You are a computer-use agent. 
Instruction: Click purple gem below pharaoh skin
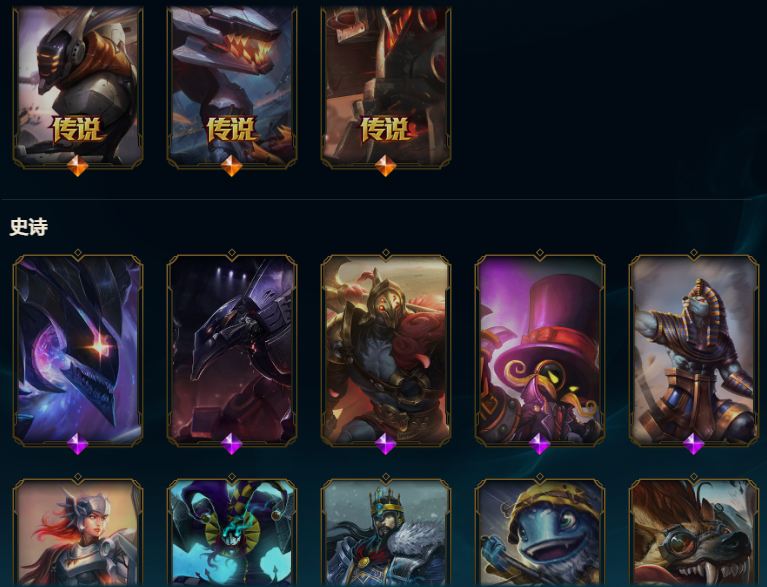point(694,444)
